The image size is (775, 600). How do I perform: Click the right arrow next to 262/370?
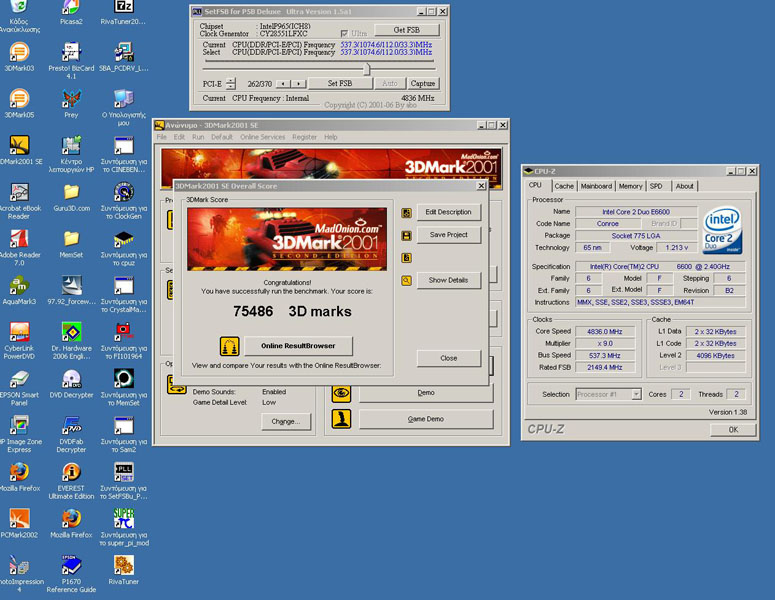point(299,84)
